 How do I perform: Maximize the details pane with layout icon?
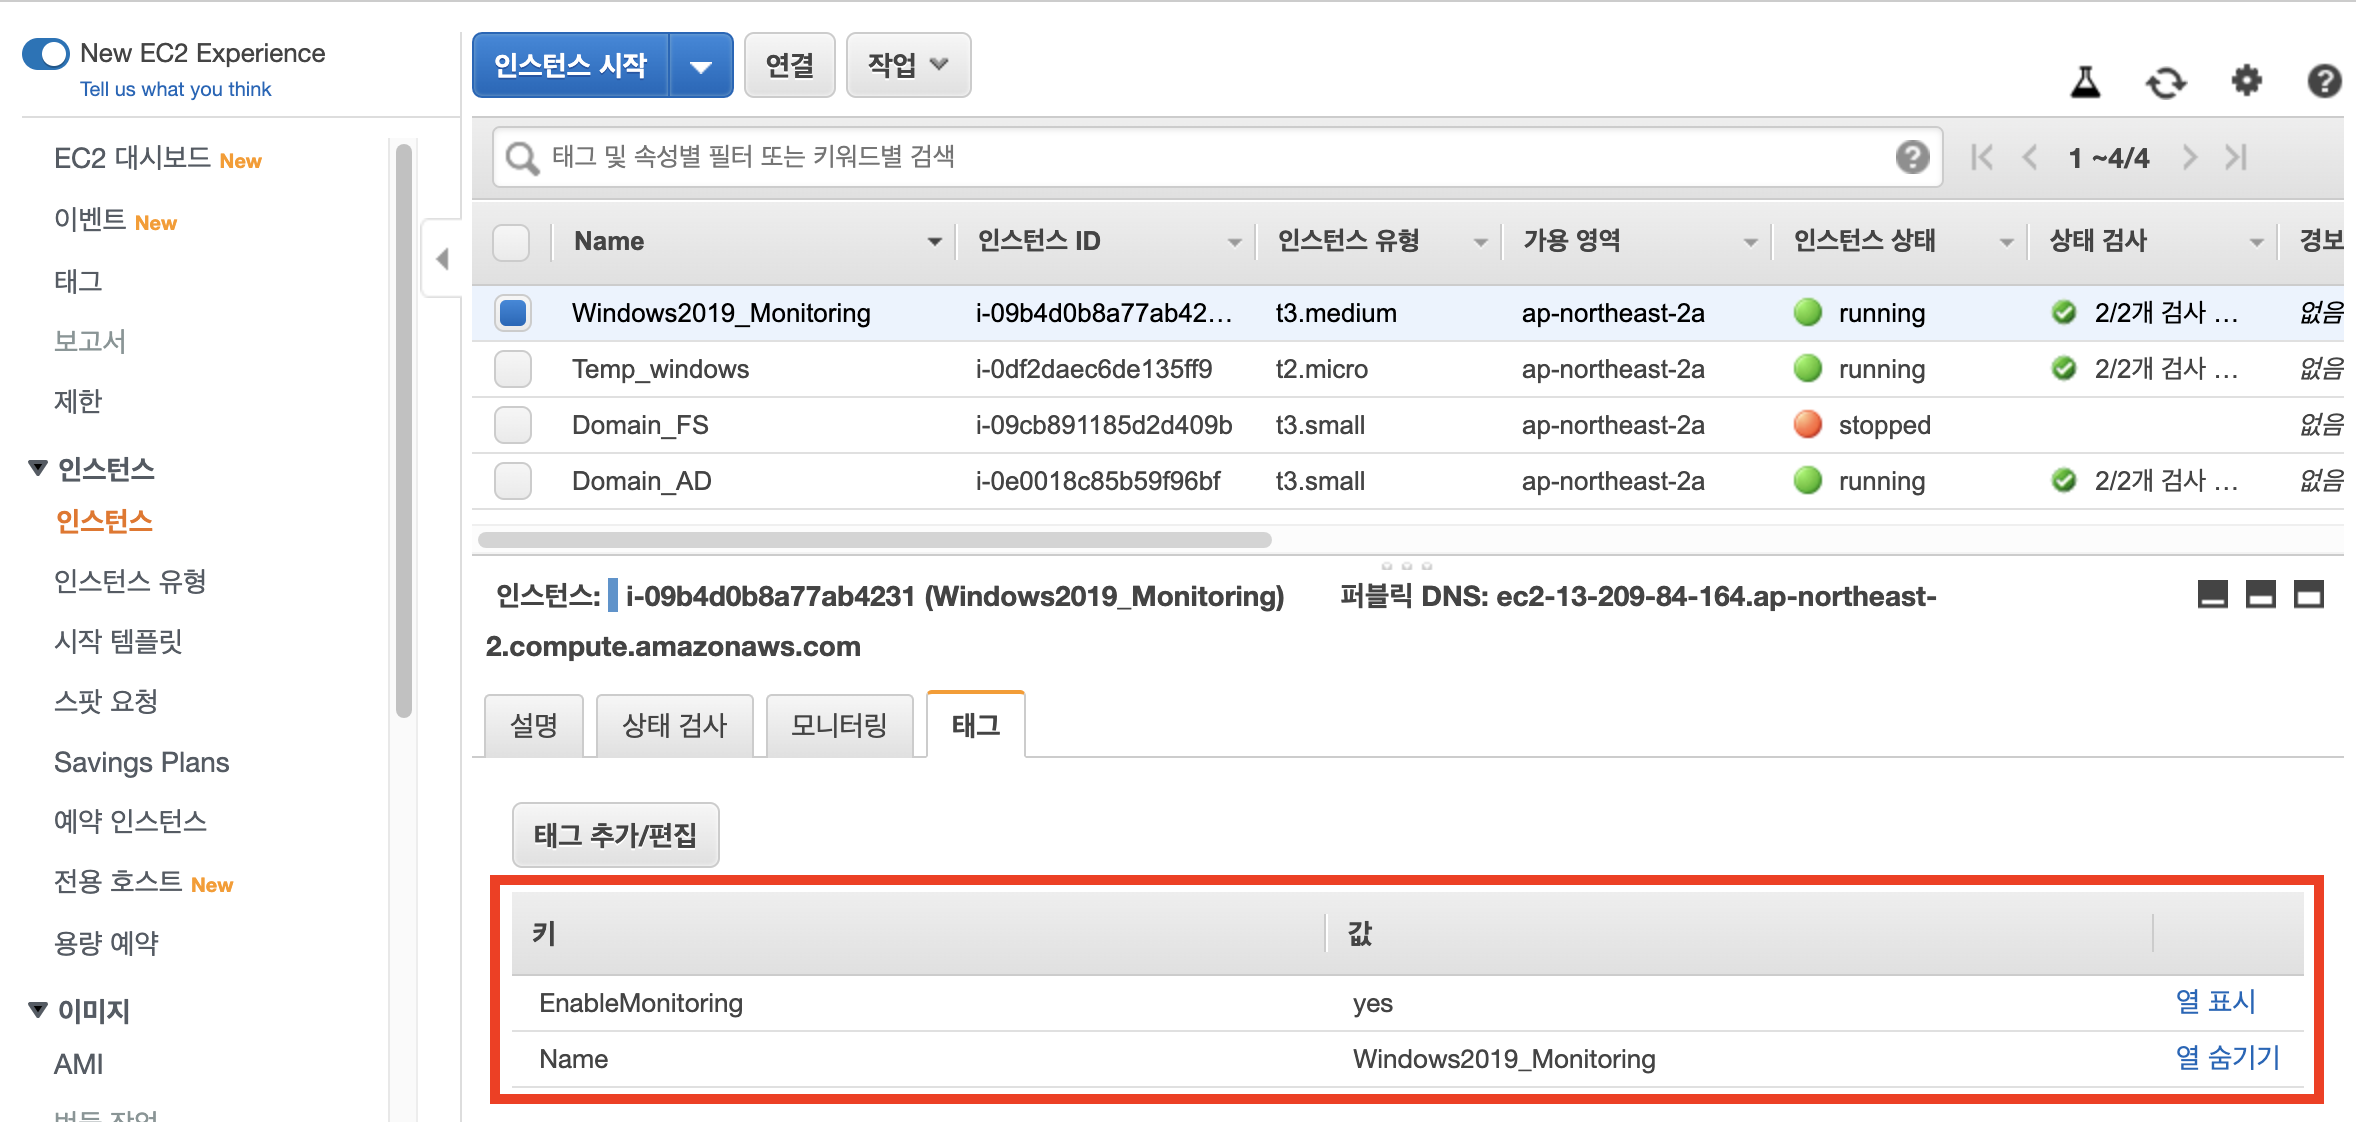click(x=2308, y=595)
